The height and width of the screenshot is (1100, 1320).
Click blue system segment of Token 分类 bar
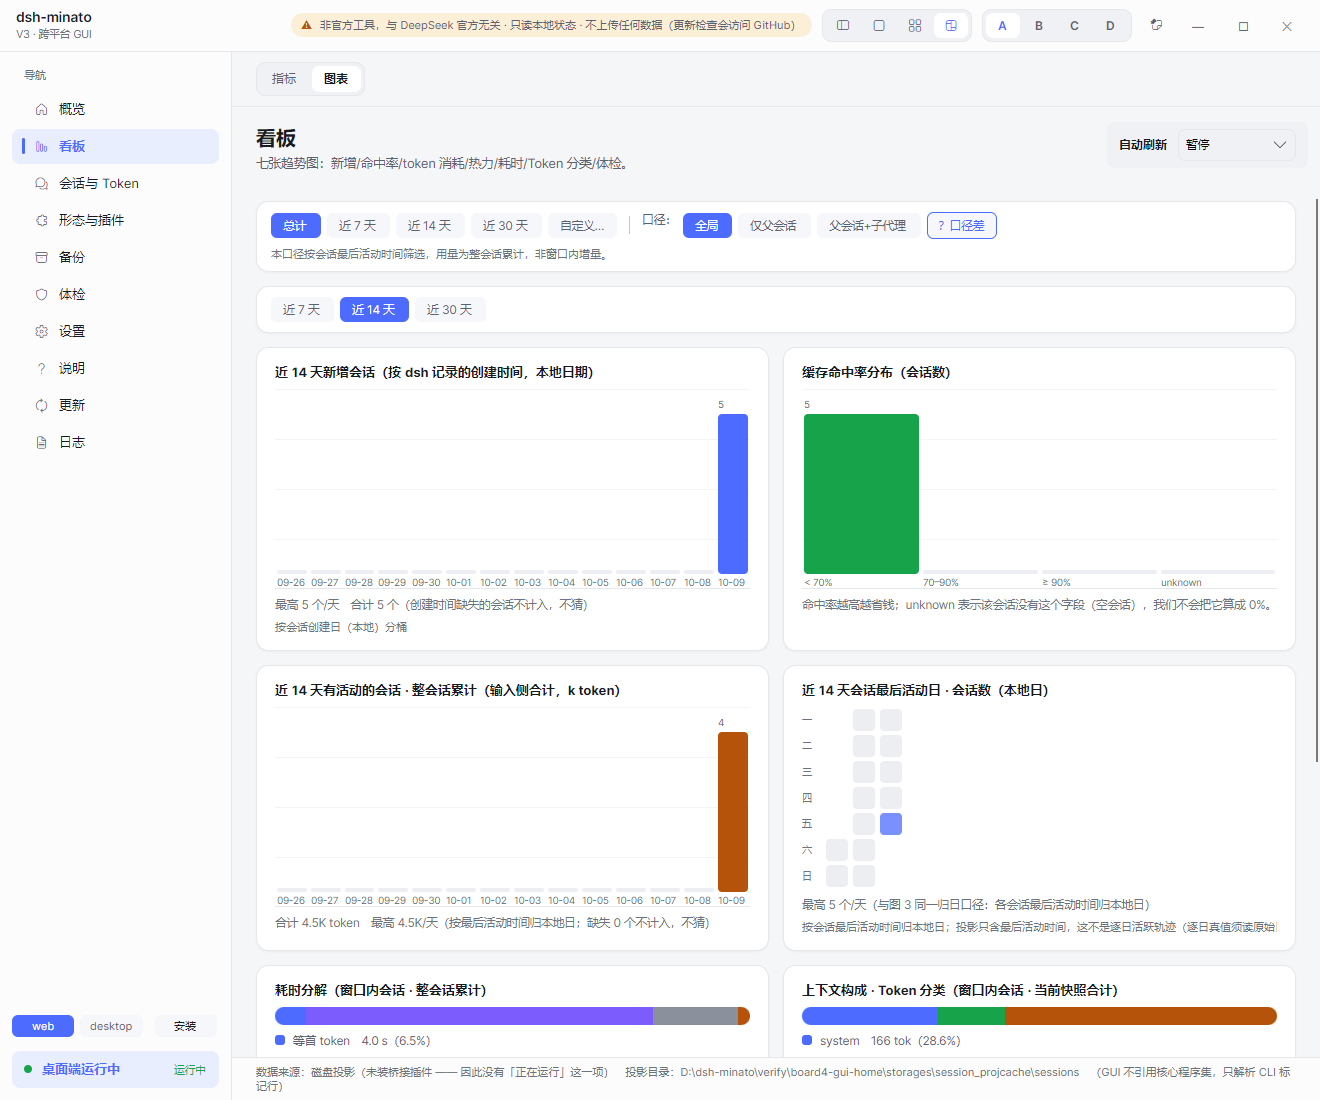(x=870, y=1016)
